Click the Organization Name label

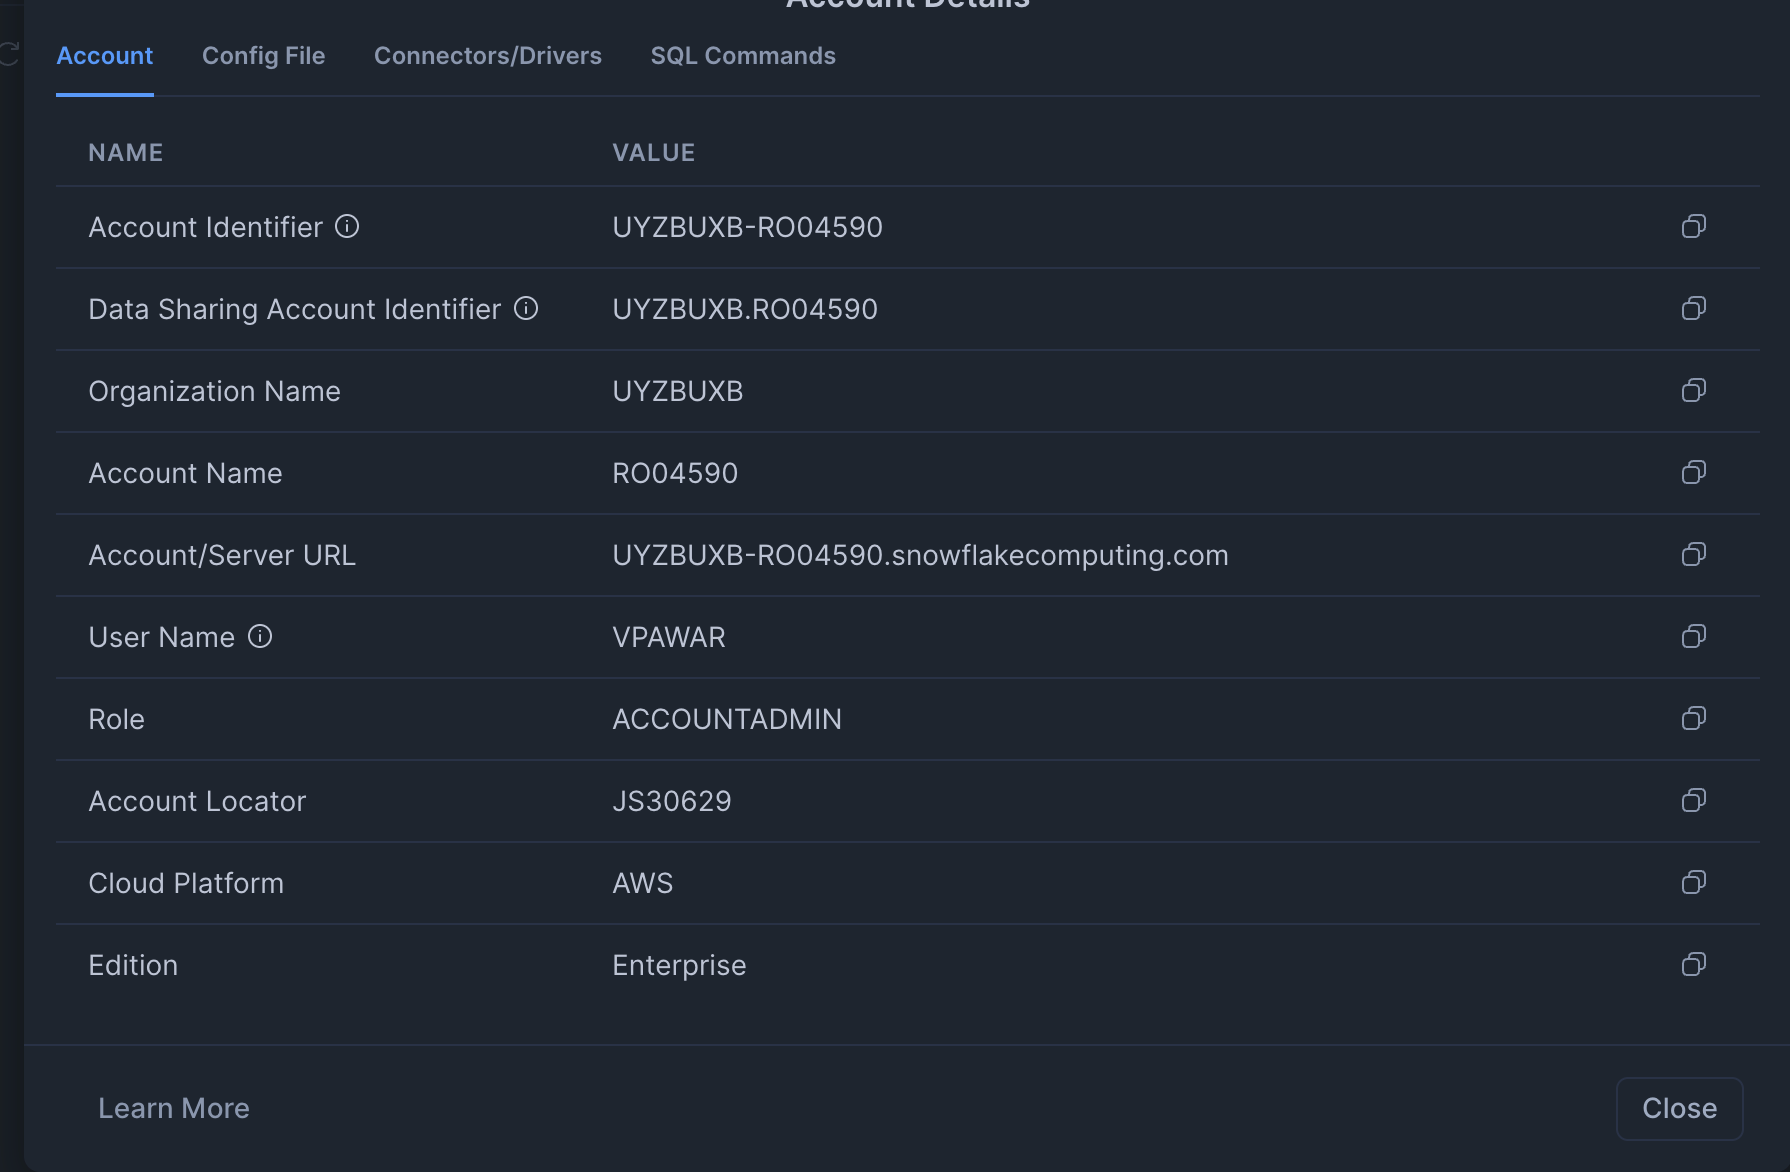[x=214, y=391]
